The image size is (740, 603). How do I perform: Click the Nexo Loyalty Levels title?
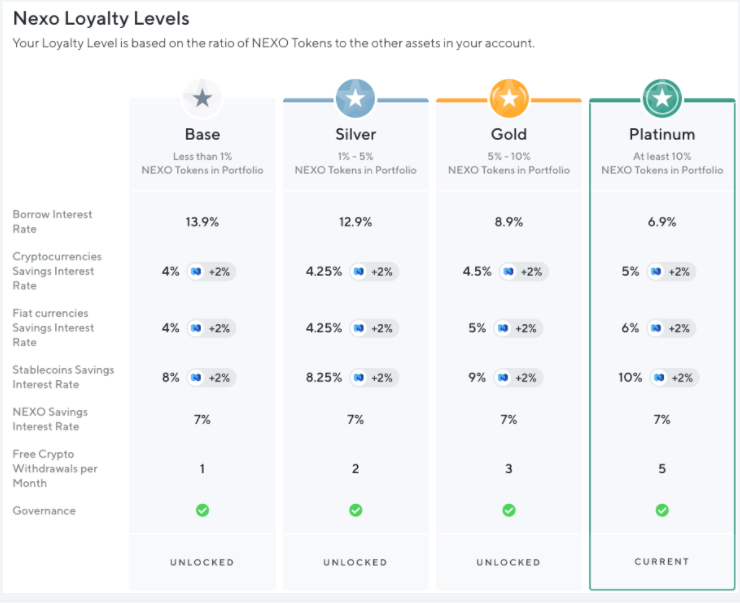pos(101,18)
